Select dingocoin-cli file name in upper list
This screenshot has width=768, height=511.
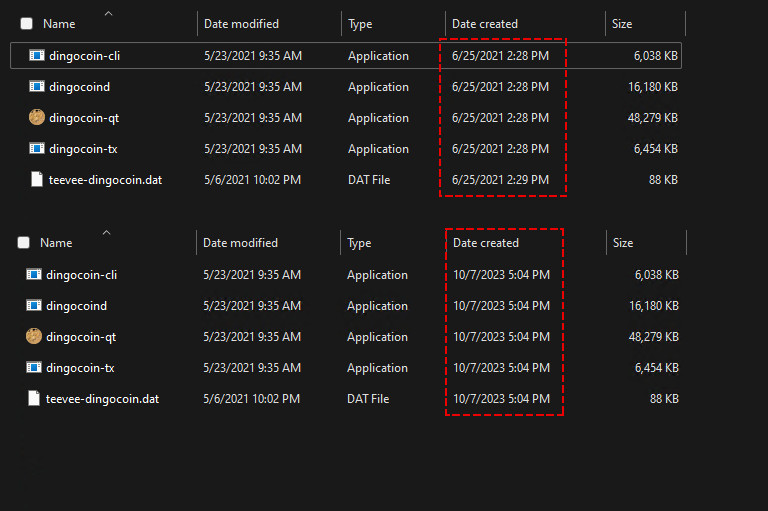[x=84, y=56]
